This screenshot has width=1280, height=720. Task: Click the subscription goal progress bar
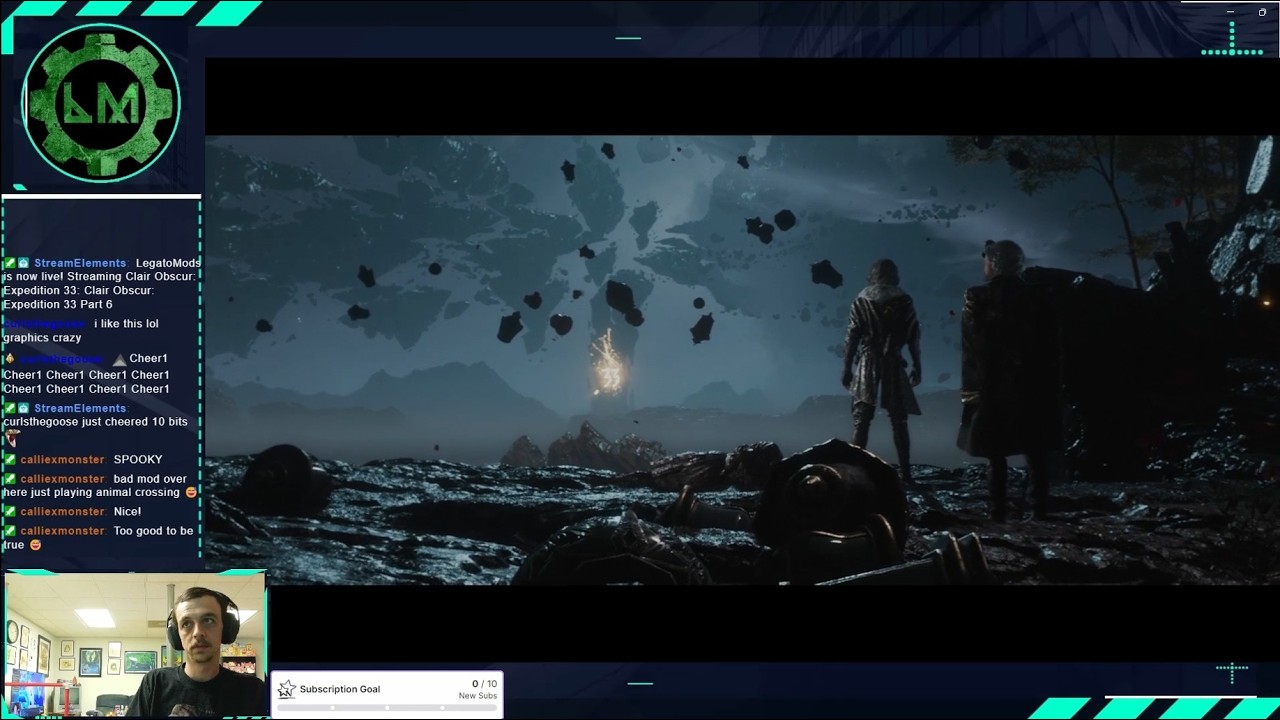click(387, 708)
